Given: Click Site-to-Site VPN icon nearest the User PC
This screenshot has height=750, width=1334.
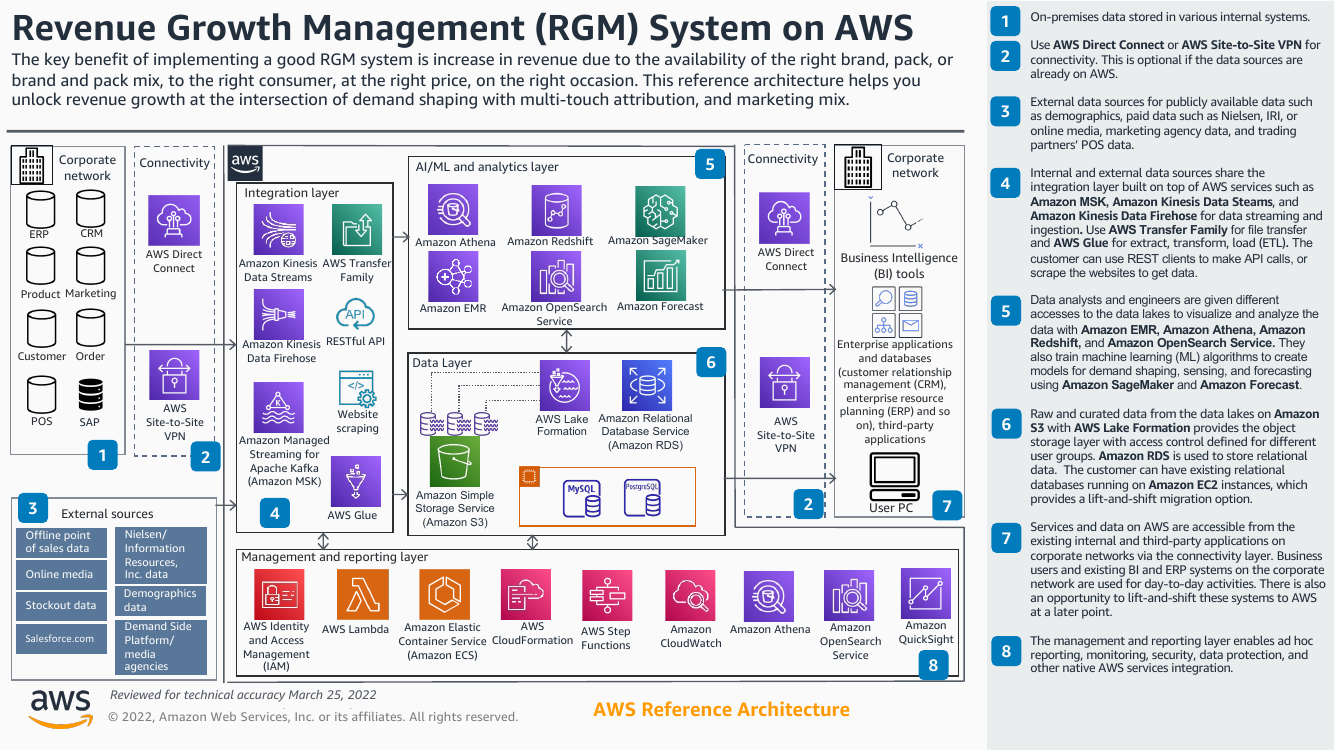Looking at the screenshot, I should [x=785, y=384].
